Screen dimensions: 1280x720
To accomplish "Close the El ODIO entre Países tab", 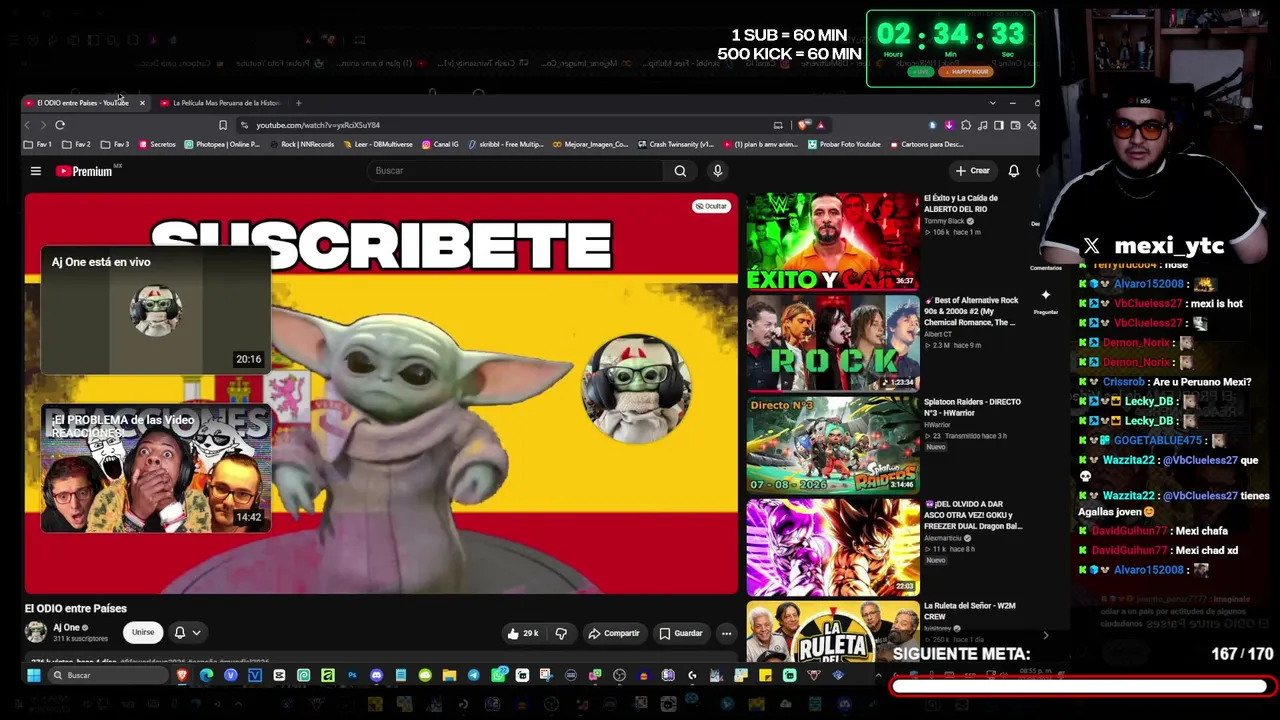I will tap(142, 103).
